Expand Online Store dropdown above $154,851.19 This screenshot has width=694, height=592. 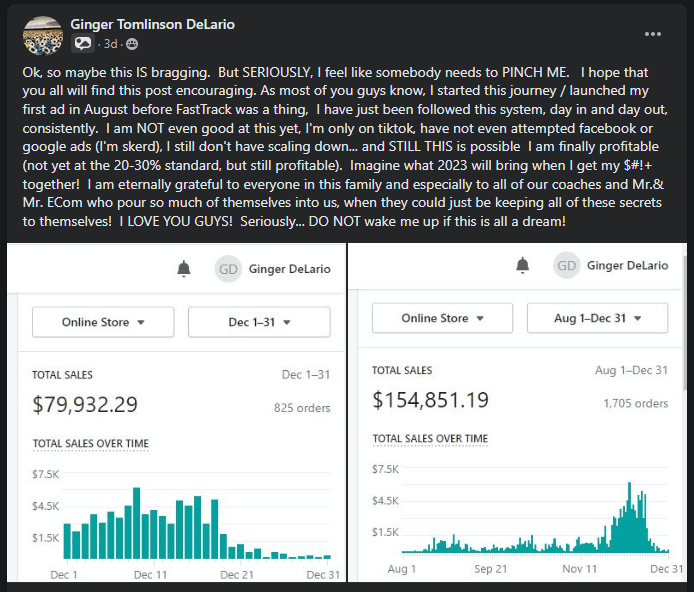[x=441, y=318]
